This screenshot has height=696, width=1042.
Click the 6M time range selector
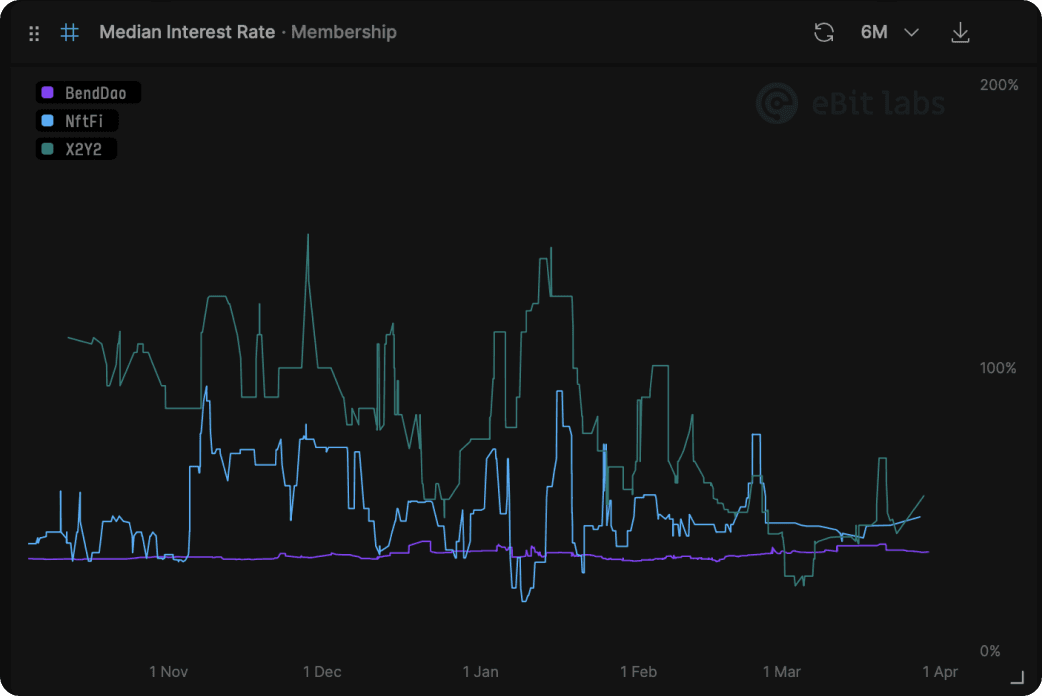(x=875, y=32)
